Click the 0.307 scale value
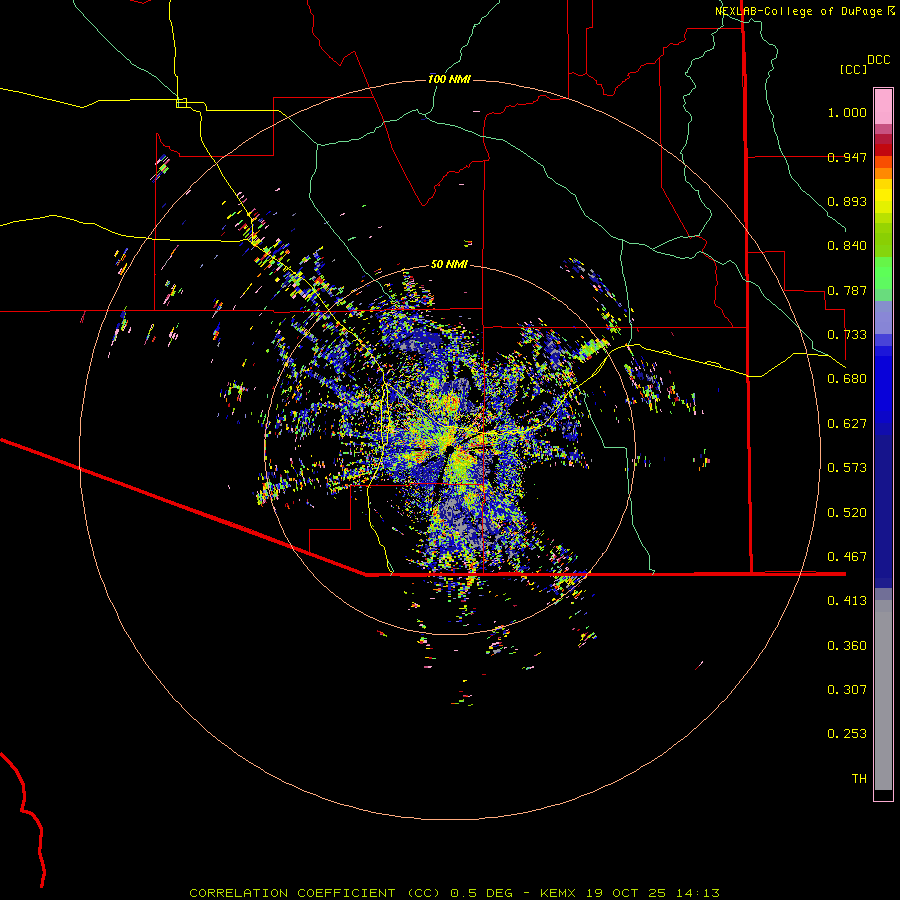Viewport: 900px width, 900px height. 847,690
